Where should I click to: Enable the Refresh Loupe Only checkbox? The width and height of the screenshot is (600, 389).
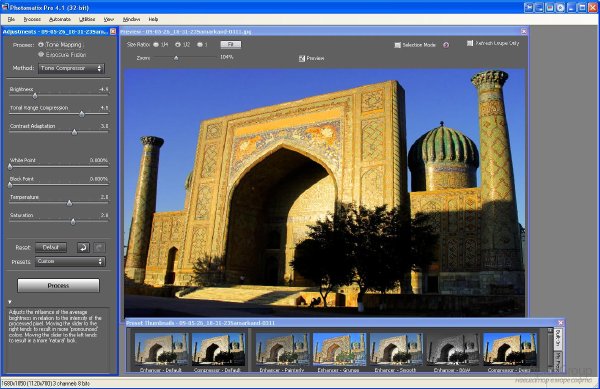click(470, 43)
